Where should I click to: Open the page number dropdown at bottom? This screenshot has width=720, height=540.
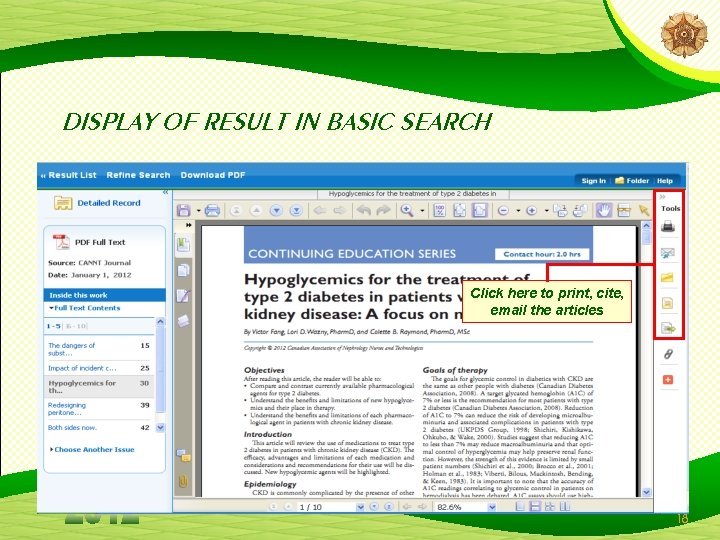360,507
